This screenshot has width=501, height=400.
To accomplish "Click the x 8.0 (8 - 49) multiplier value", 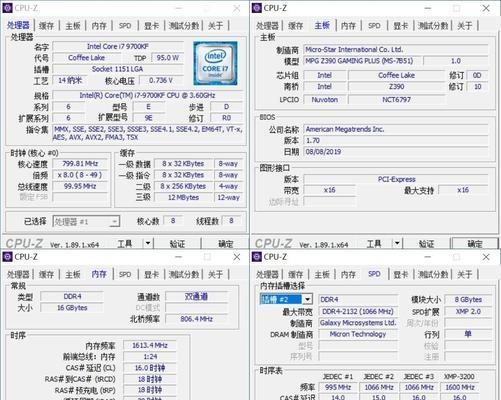I will coord(80,175).
